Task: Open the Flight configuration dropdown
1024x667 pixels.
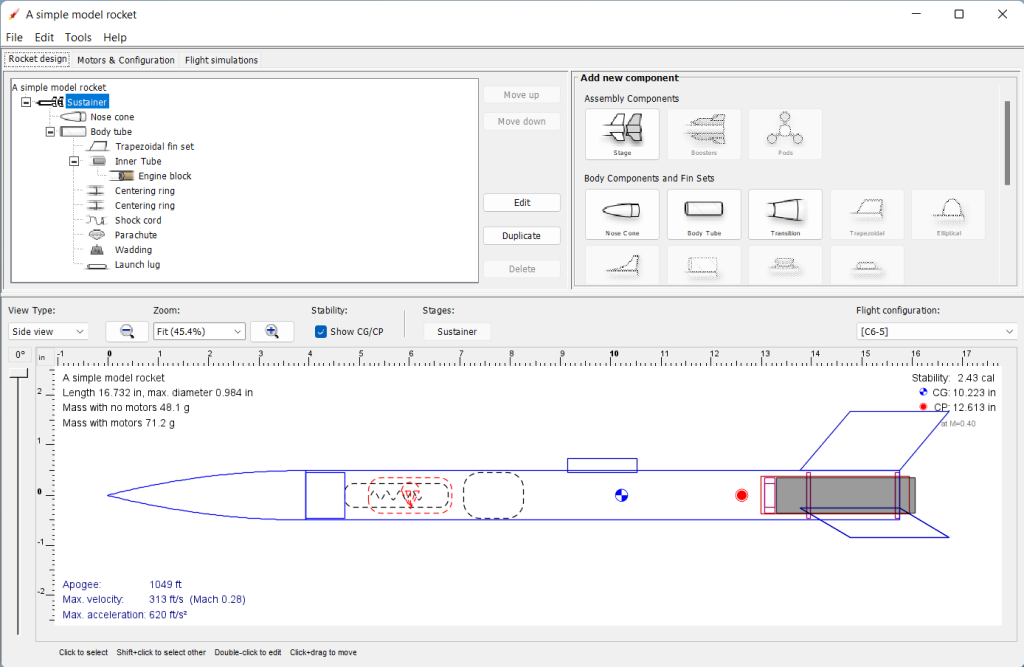Action: coord(937,331)
